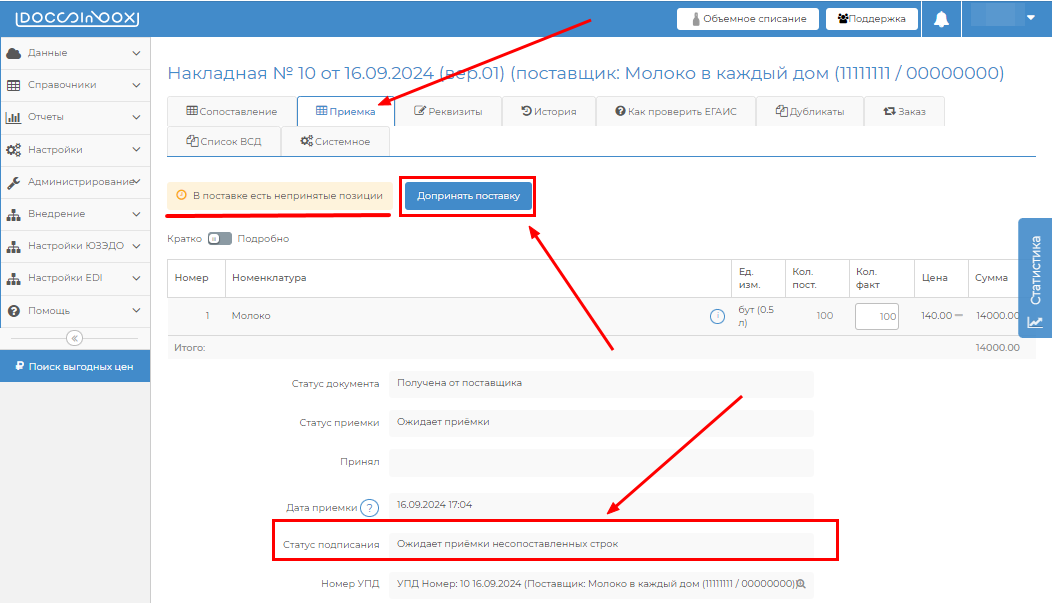This screenshot has height=603, width=1052.
Task: Open the Статистика side panel
Action: coord(1035,280)
